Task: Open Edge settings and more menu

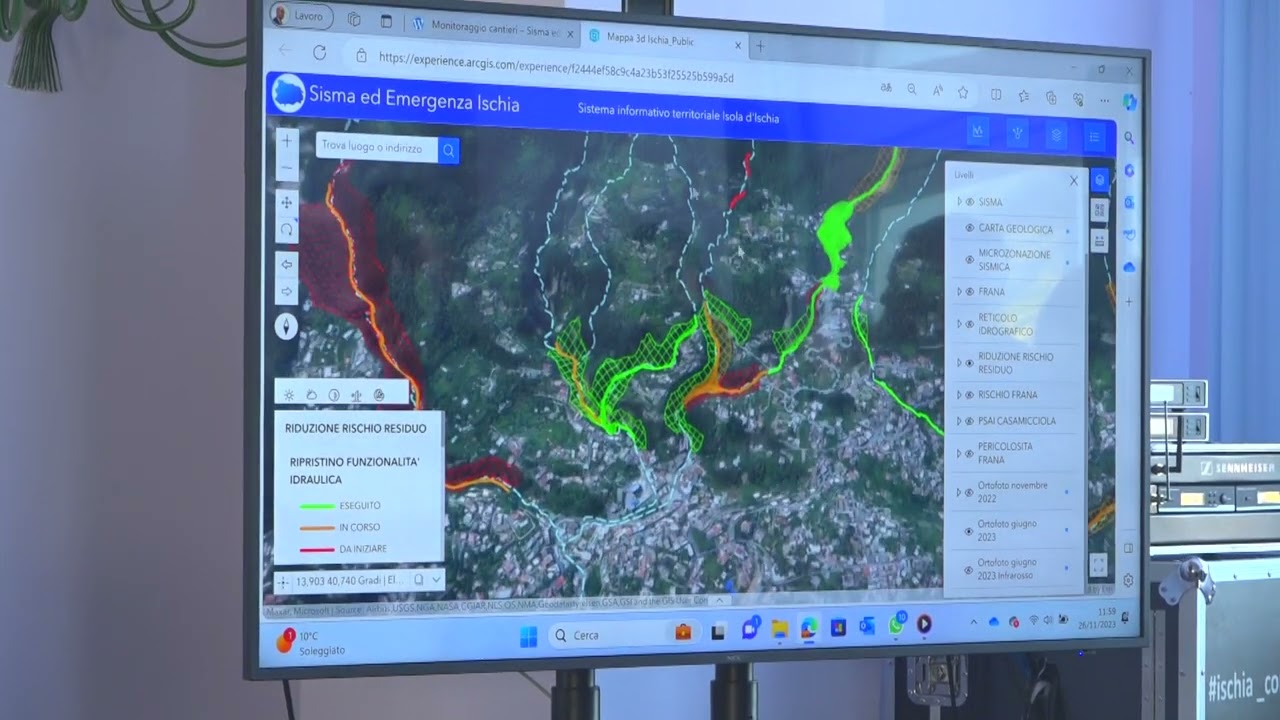Action: pos(1104,100)
